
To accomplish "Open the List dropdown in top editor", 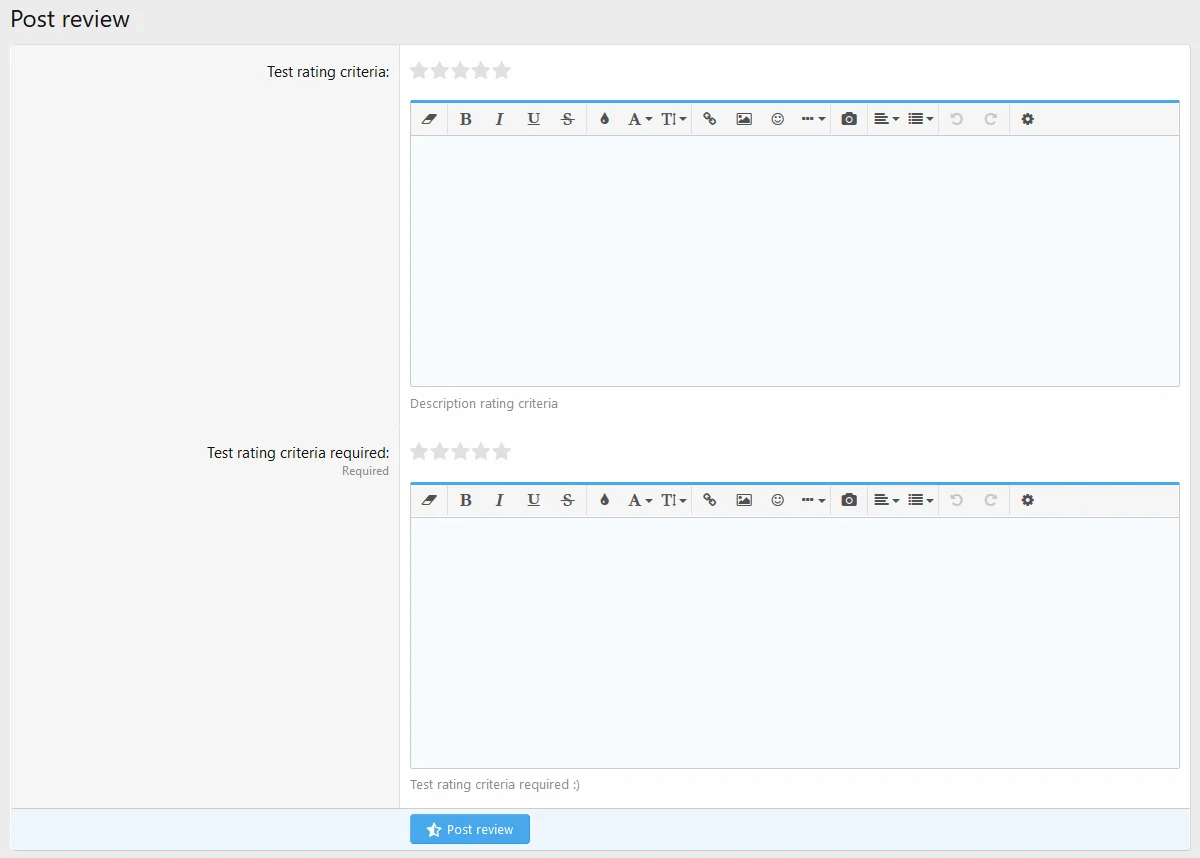I will (x=920, y=119).
